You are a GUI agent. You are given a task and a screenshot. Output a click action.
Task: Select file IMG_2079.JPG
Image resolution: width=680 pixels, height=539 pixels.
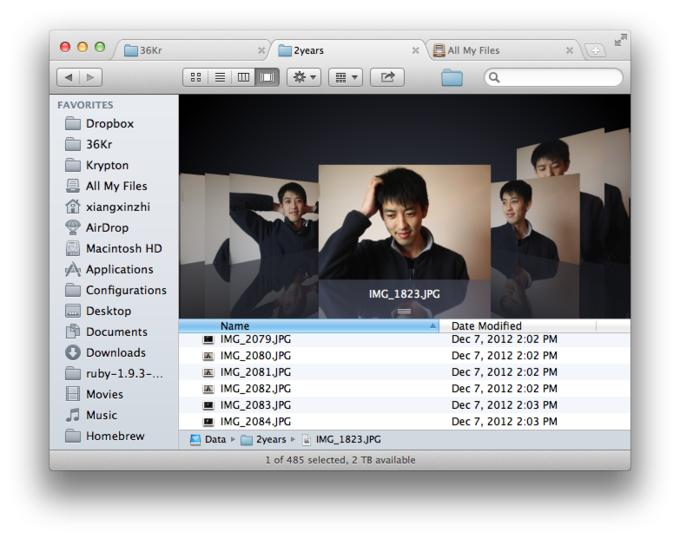click(x=404, y=339)
